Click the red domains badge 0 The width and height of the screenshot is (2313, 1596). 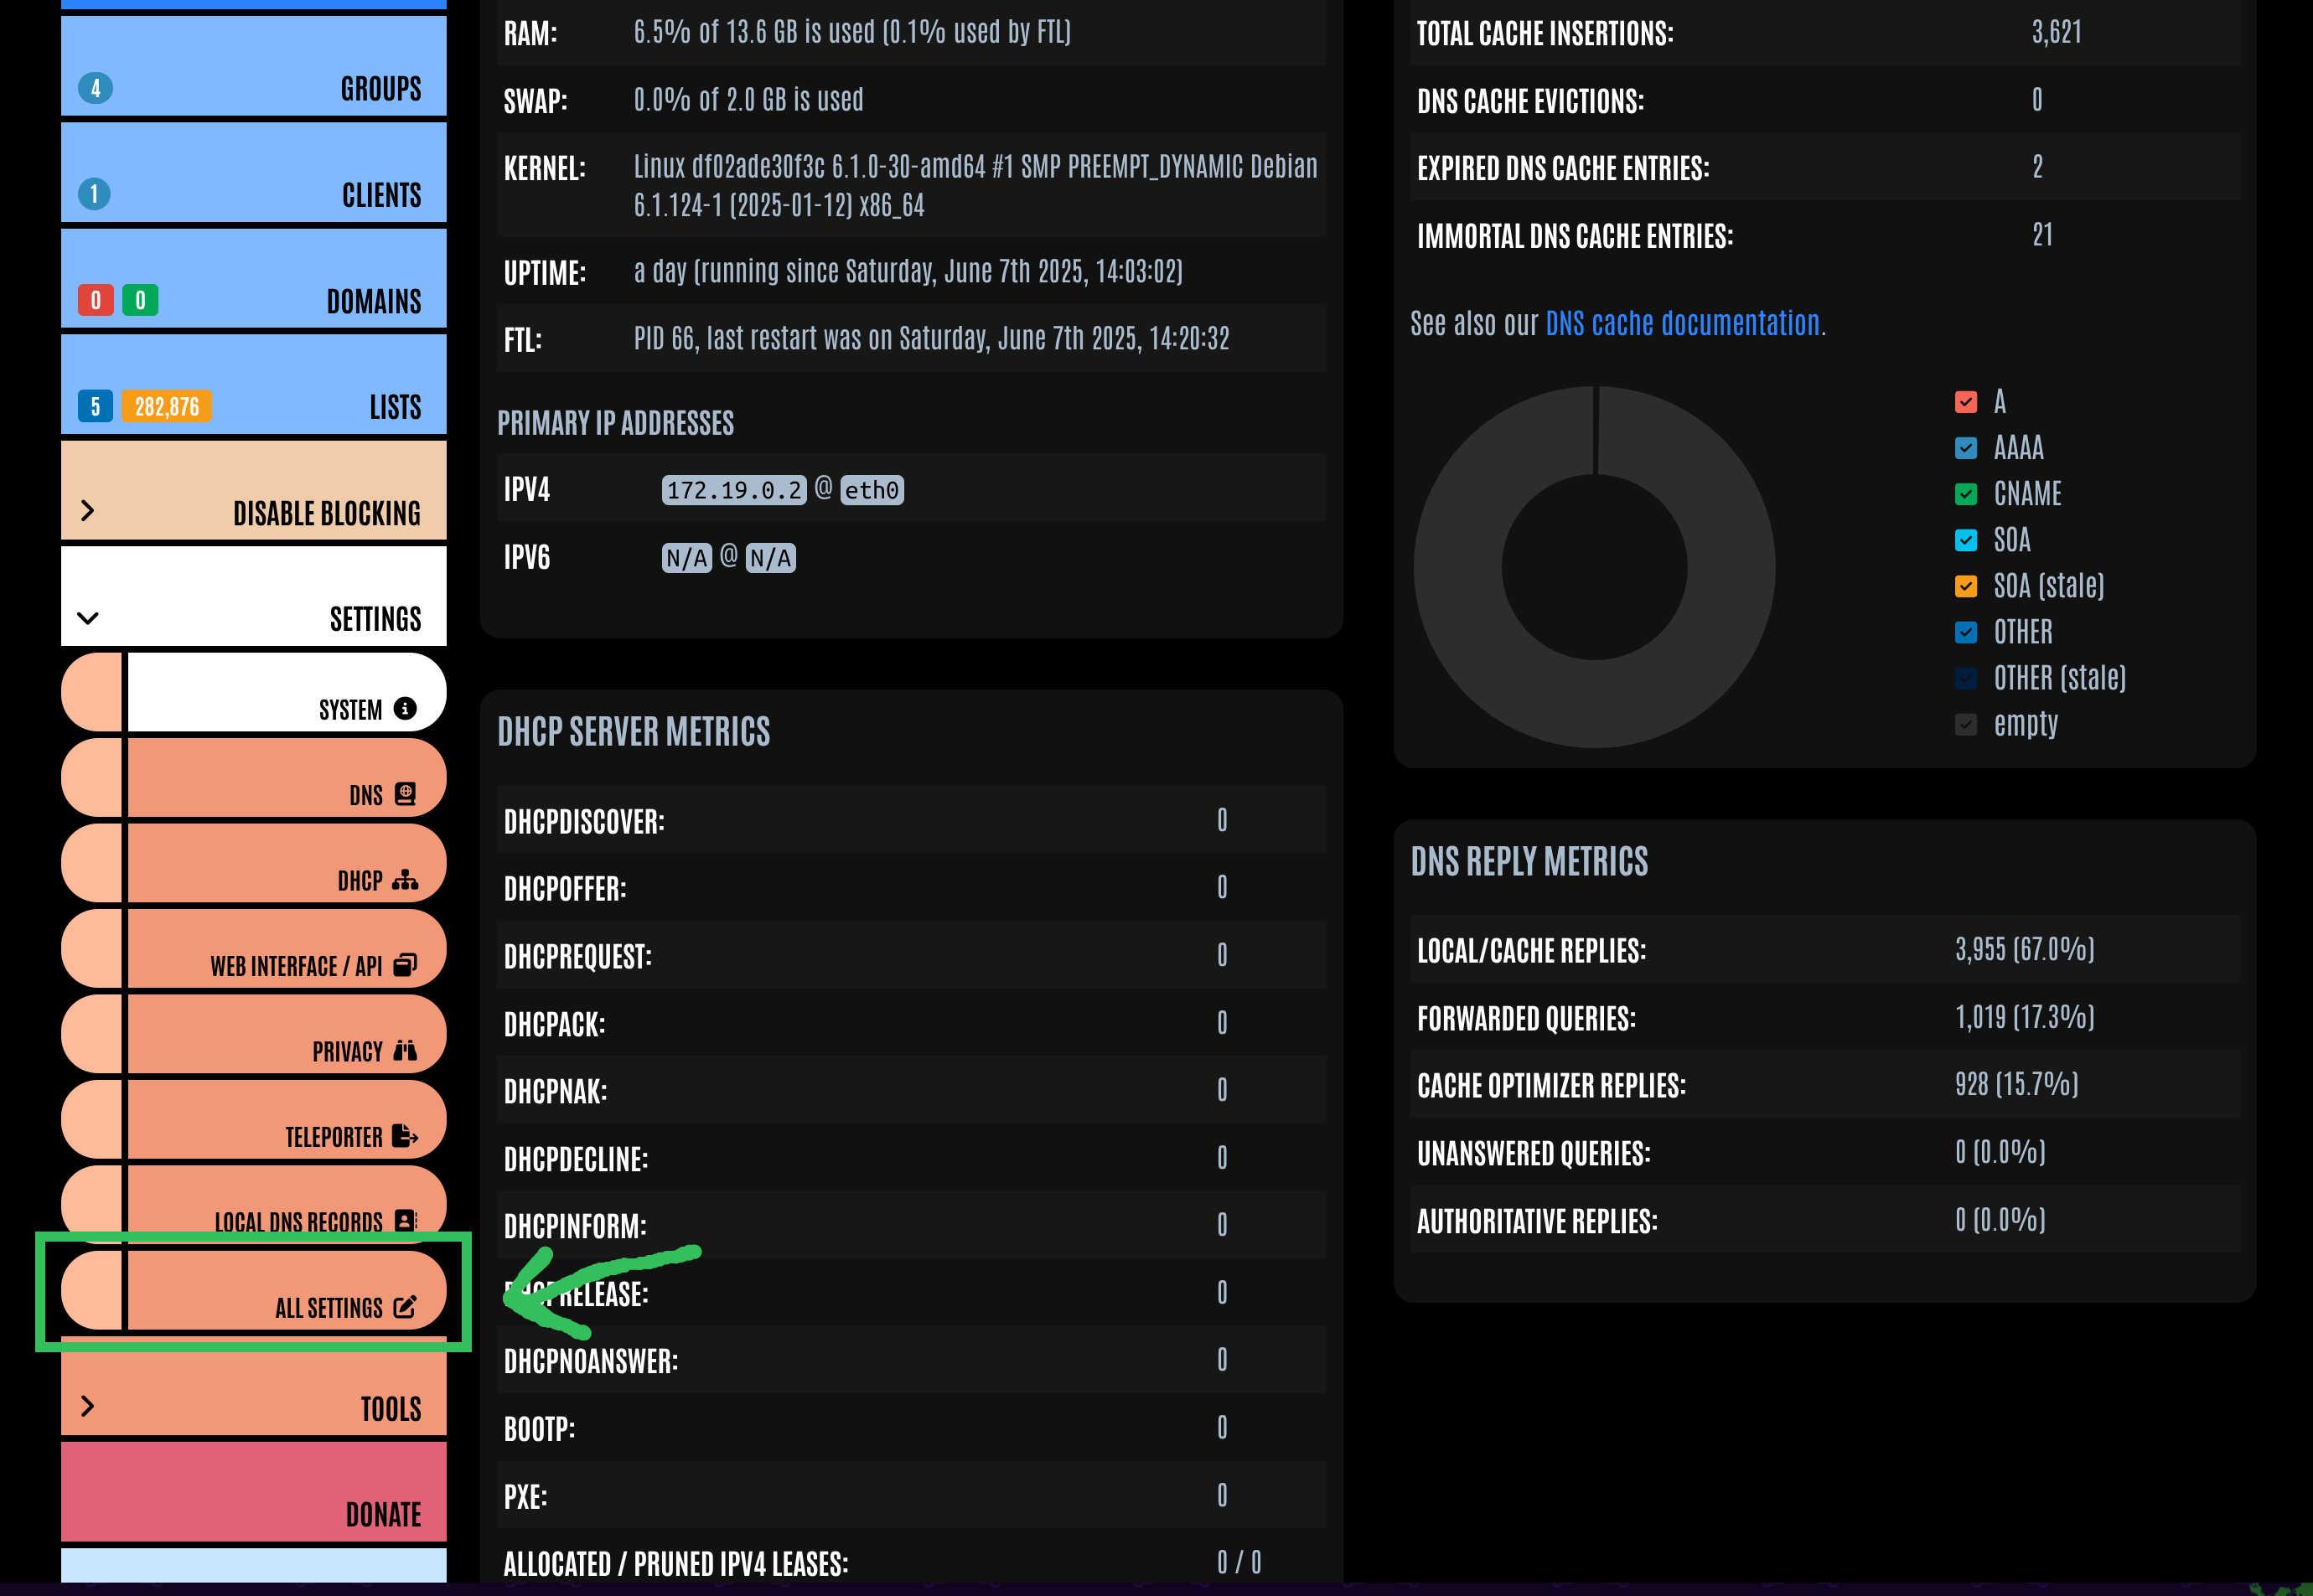96,300
